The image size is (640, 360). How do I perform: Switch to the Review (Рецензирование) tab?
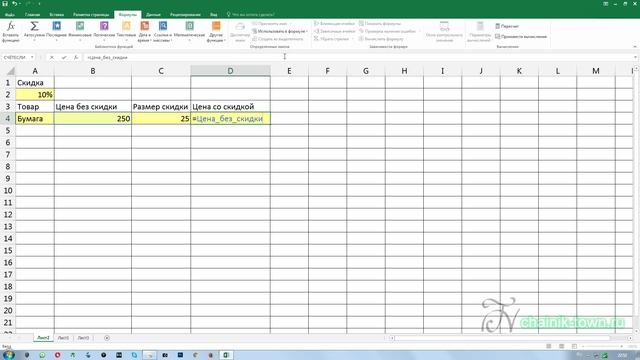tap(185, 15)
